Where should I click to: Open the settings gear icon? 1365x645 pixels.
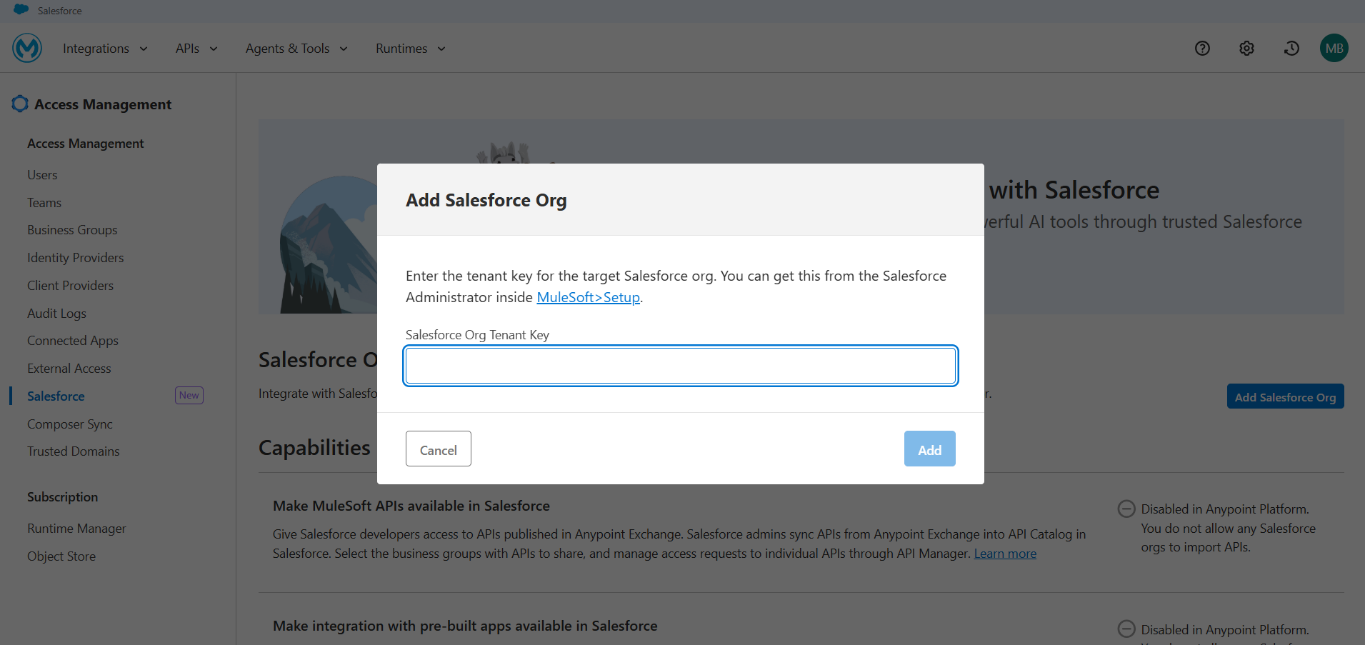[1247, 48]
